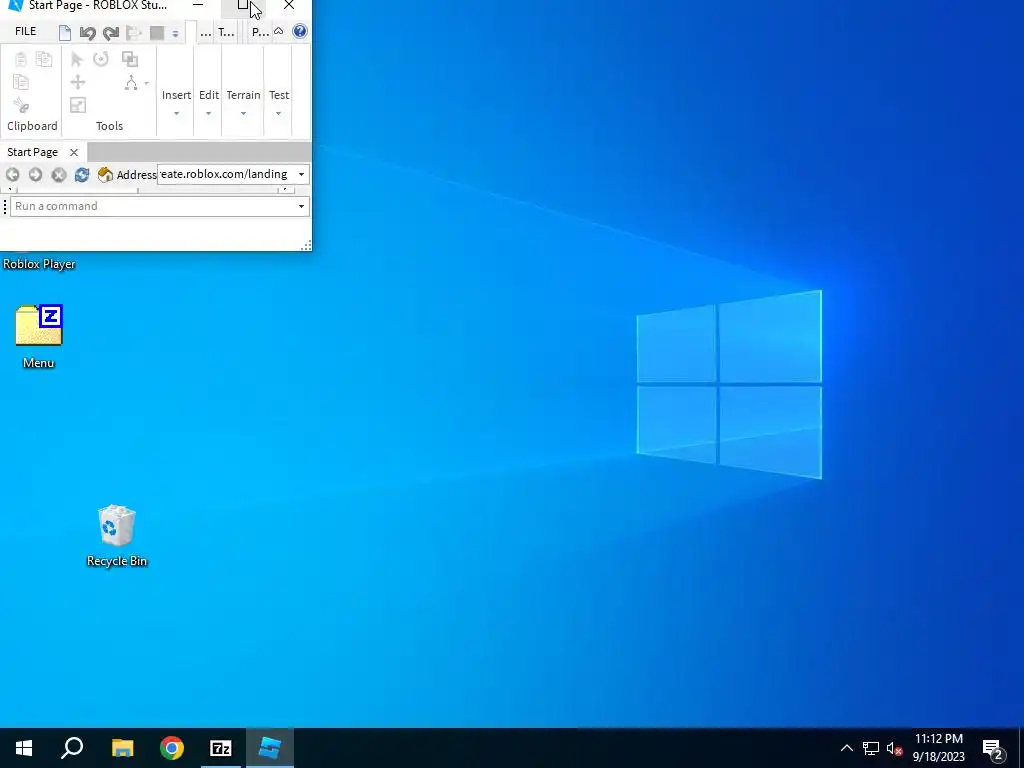The height and width of the screenshot is (768, 1024).
Task: Click the grayed Play solo icon in quick toolbar
Action: pyautogui.click(x=134, y=33)
